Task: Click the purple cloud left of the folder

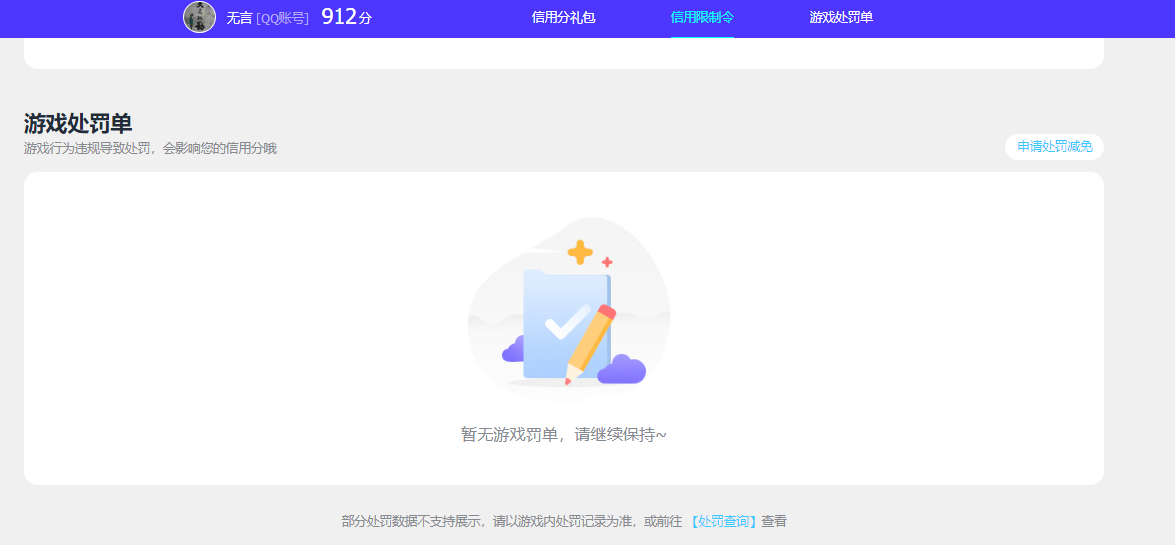Action: [513, 350]
